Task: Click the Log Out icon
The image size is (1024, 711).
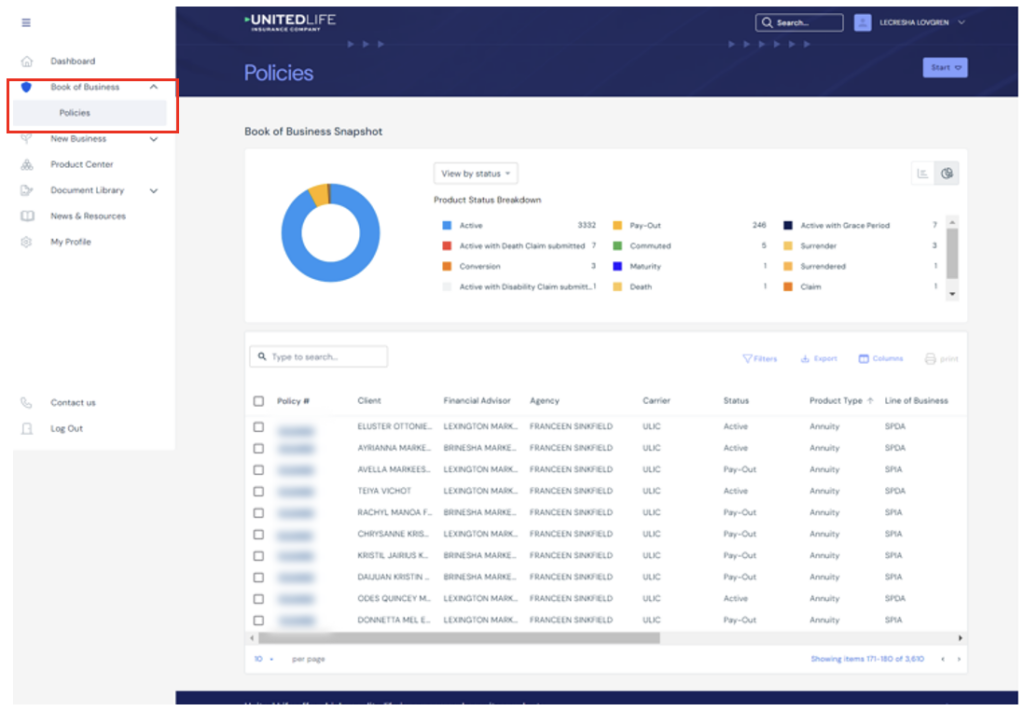Action: [x=27, y=429]
